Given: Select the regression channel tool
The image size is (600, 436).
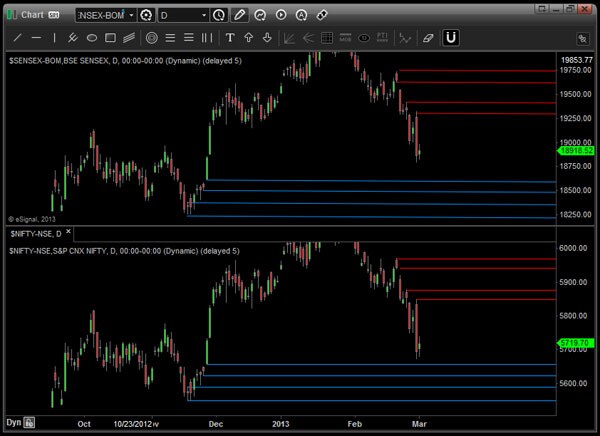Looking at the screenshot, I should [x=129, y=38].
